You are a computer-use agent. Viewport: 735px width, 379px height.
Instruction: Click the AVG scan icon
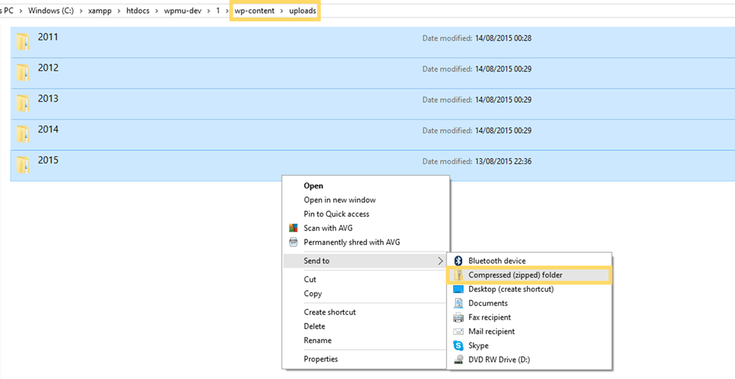click(x=293, y=228)
